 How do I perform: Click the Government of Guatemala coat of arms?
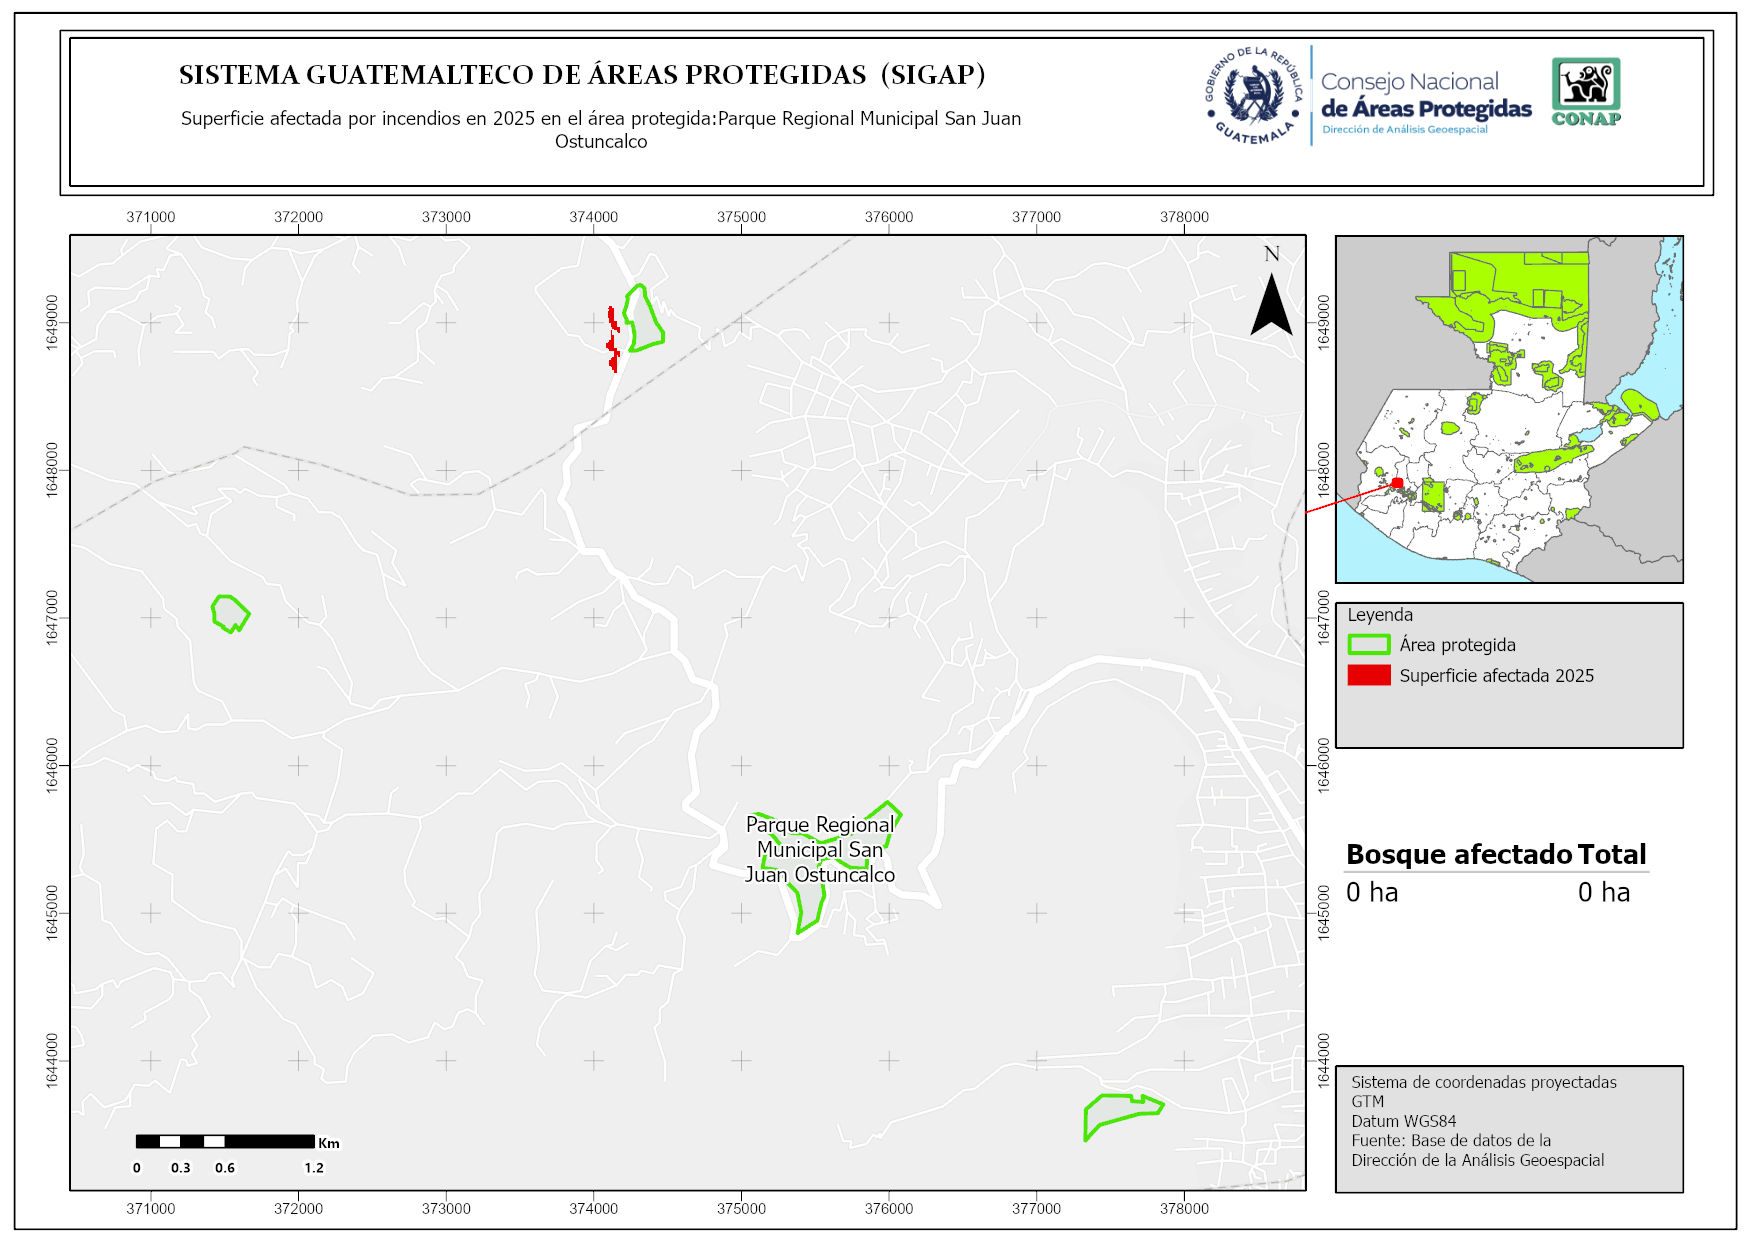pos(1252,96)
